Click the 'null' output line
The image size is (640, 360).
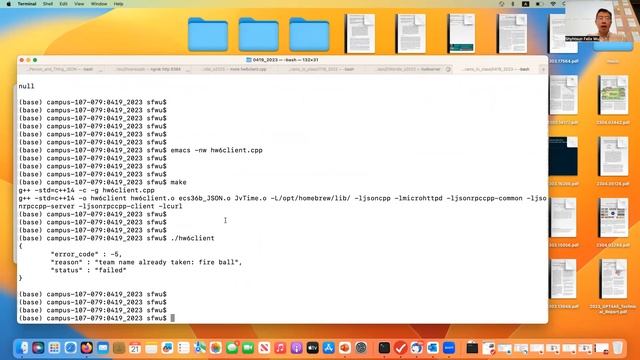(27, 86)
